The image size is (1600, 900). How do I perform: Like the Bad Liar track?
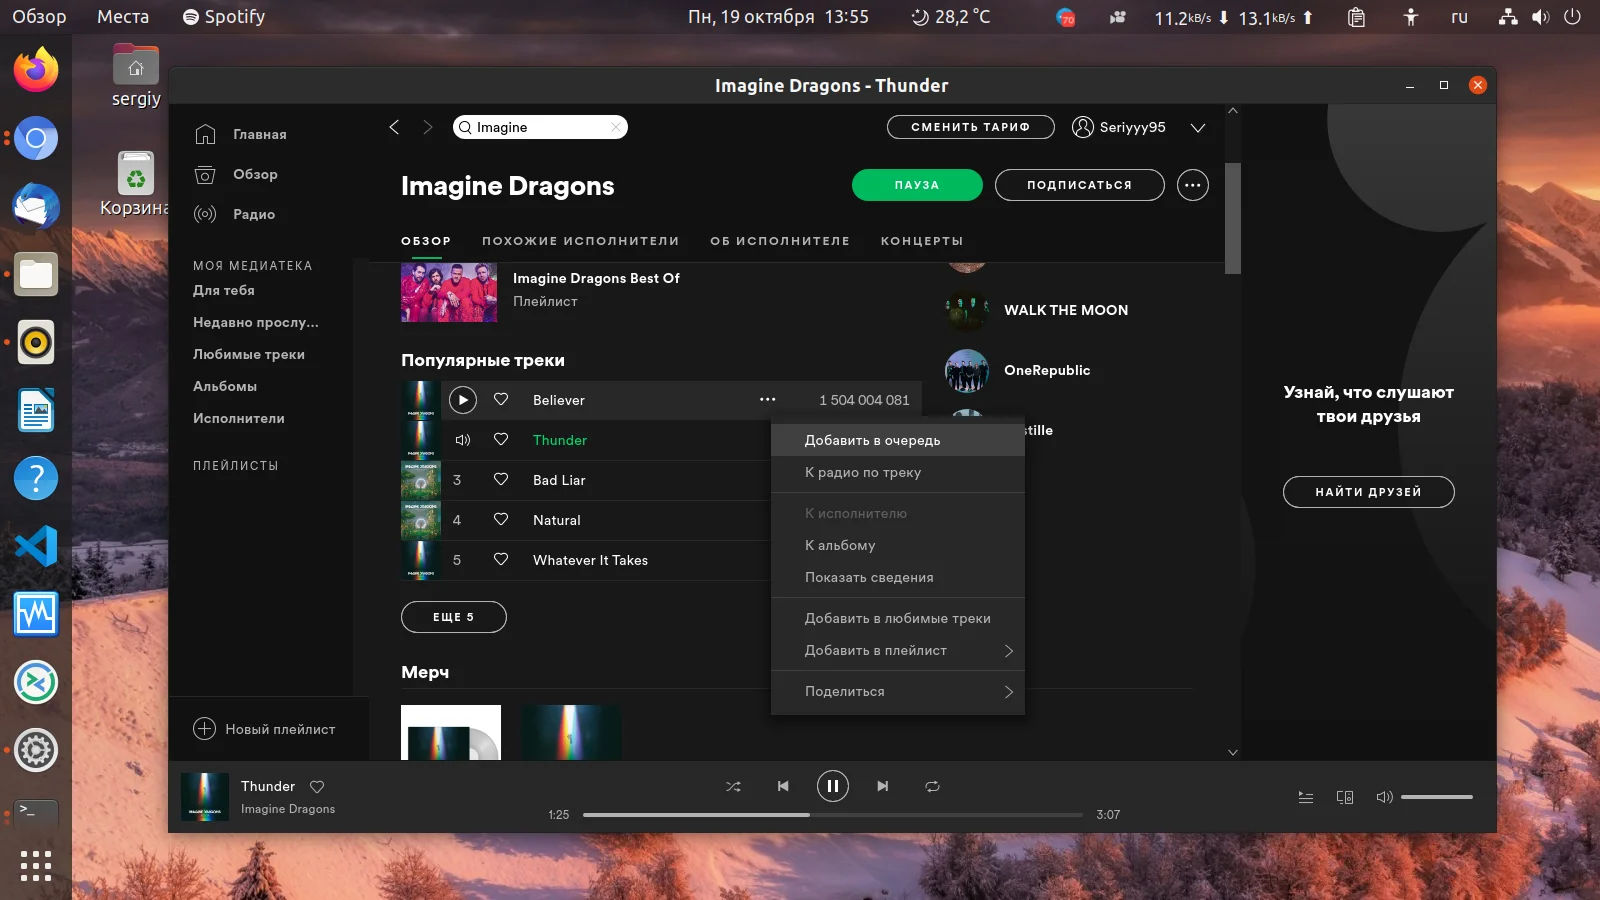(501, 479)
